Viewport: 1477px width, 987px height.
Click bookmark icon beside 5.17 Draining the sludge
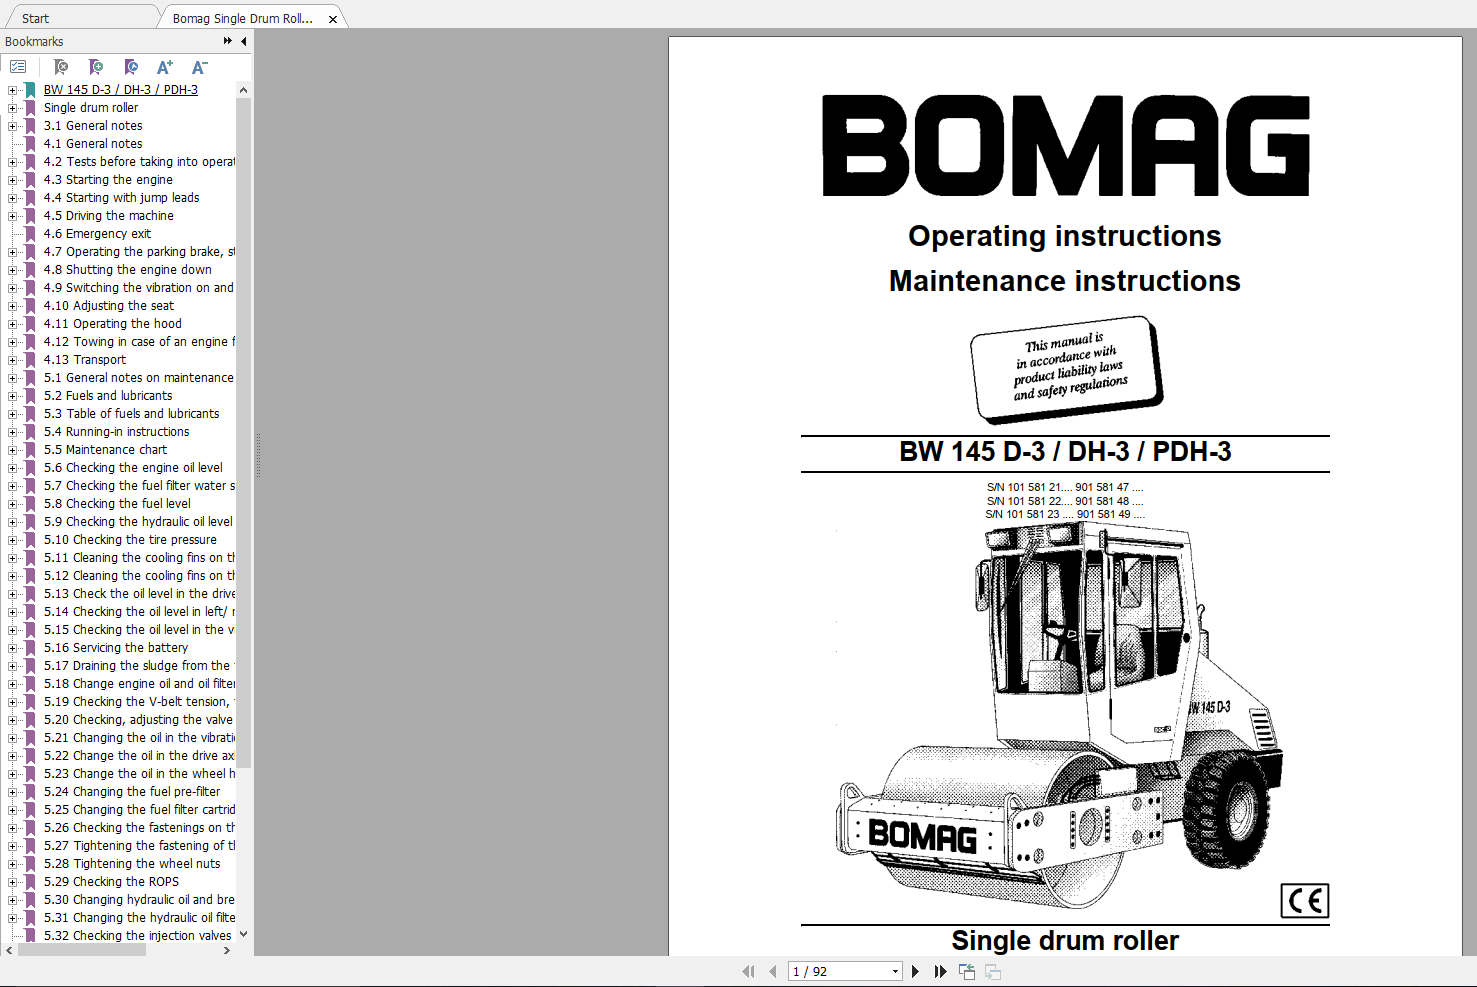coord(30,666)
